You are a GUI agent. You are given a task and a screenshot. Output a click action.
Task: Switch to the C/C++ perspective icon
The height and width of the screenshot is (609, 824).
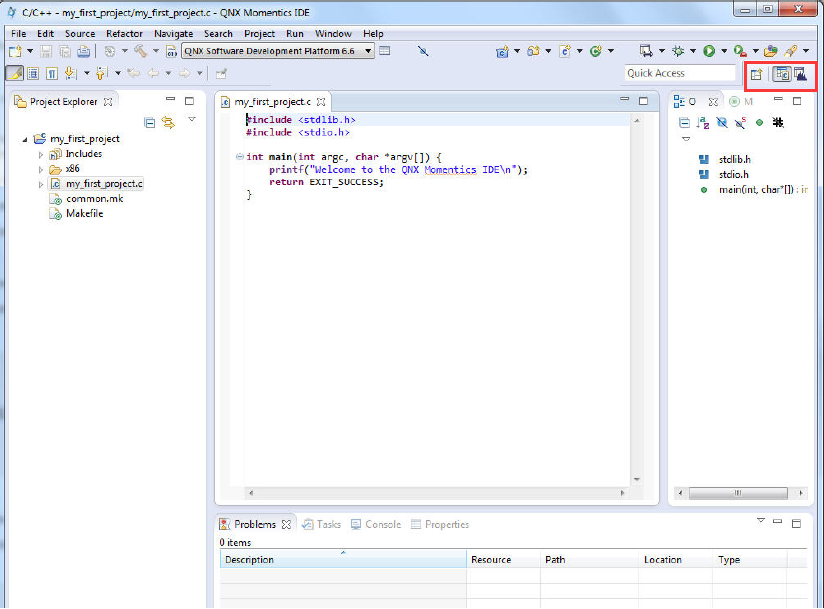pyautogui.click(x=782, y=74)
